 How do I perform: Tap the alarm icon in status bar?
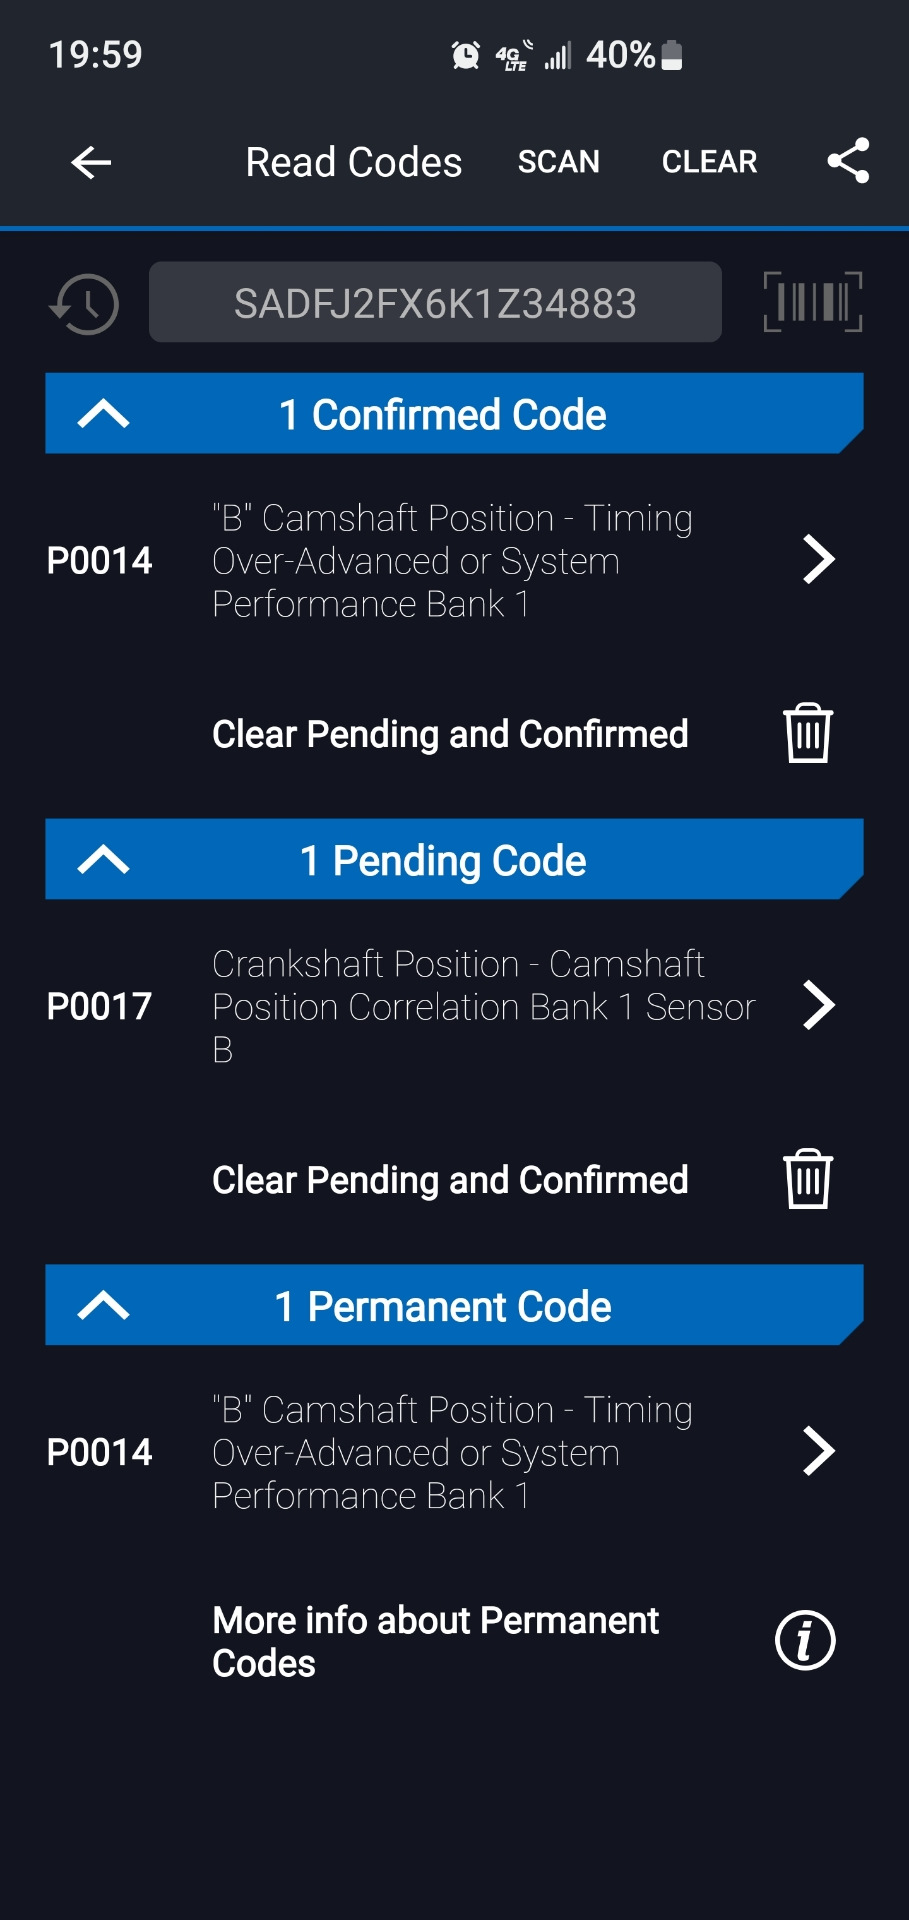tap(465, 56)
